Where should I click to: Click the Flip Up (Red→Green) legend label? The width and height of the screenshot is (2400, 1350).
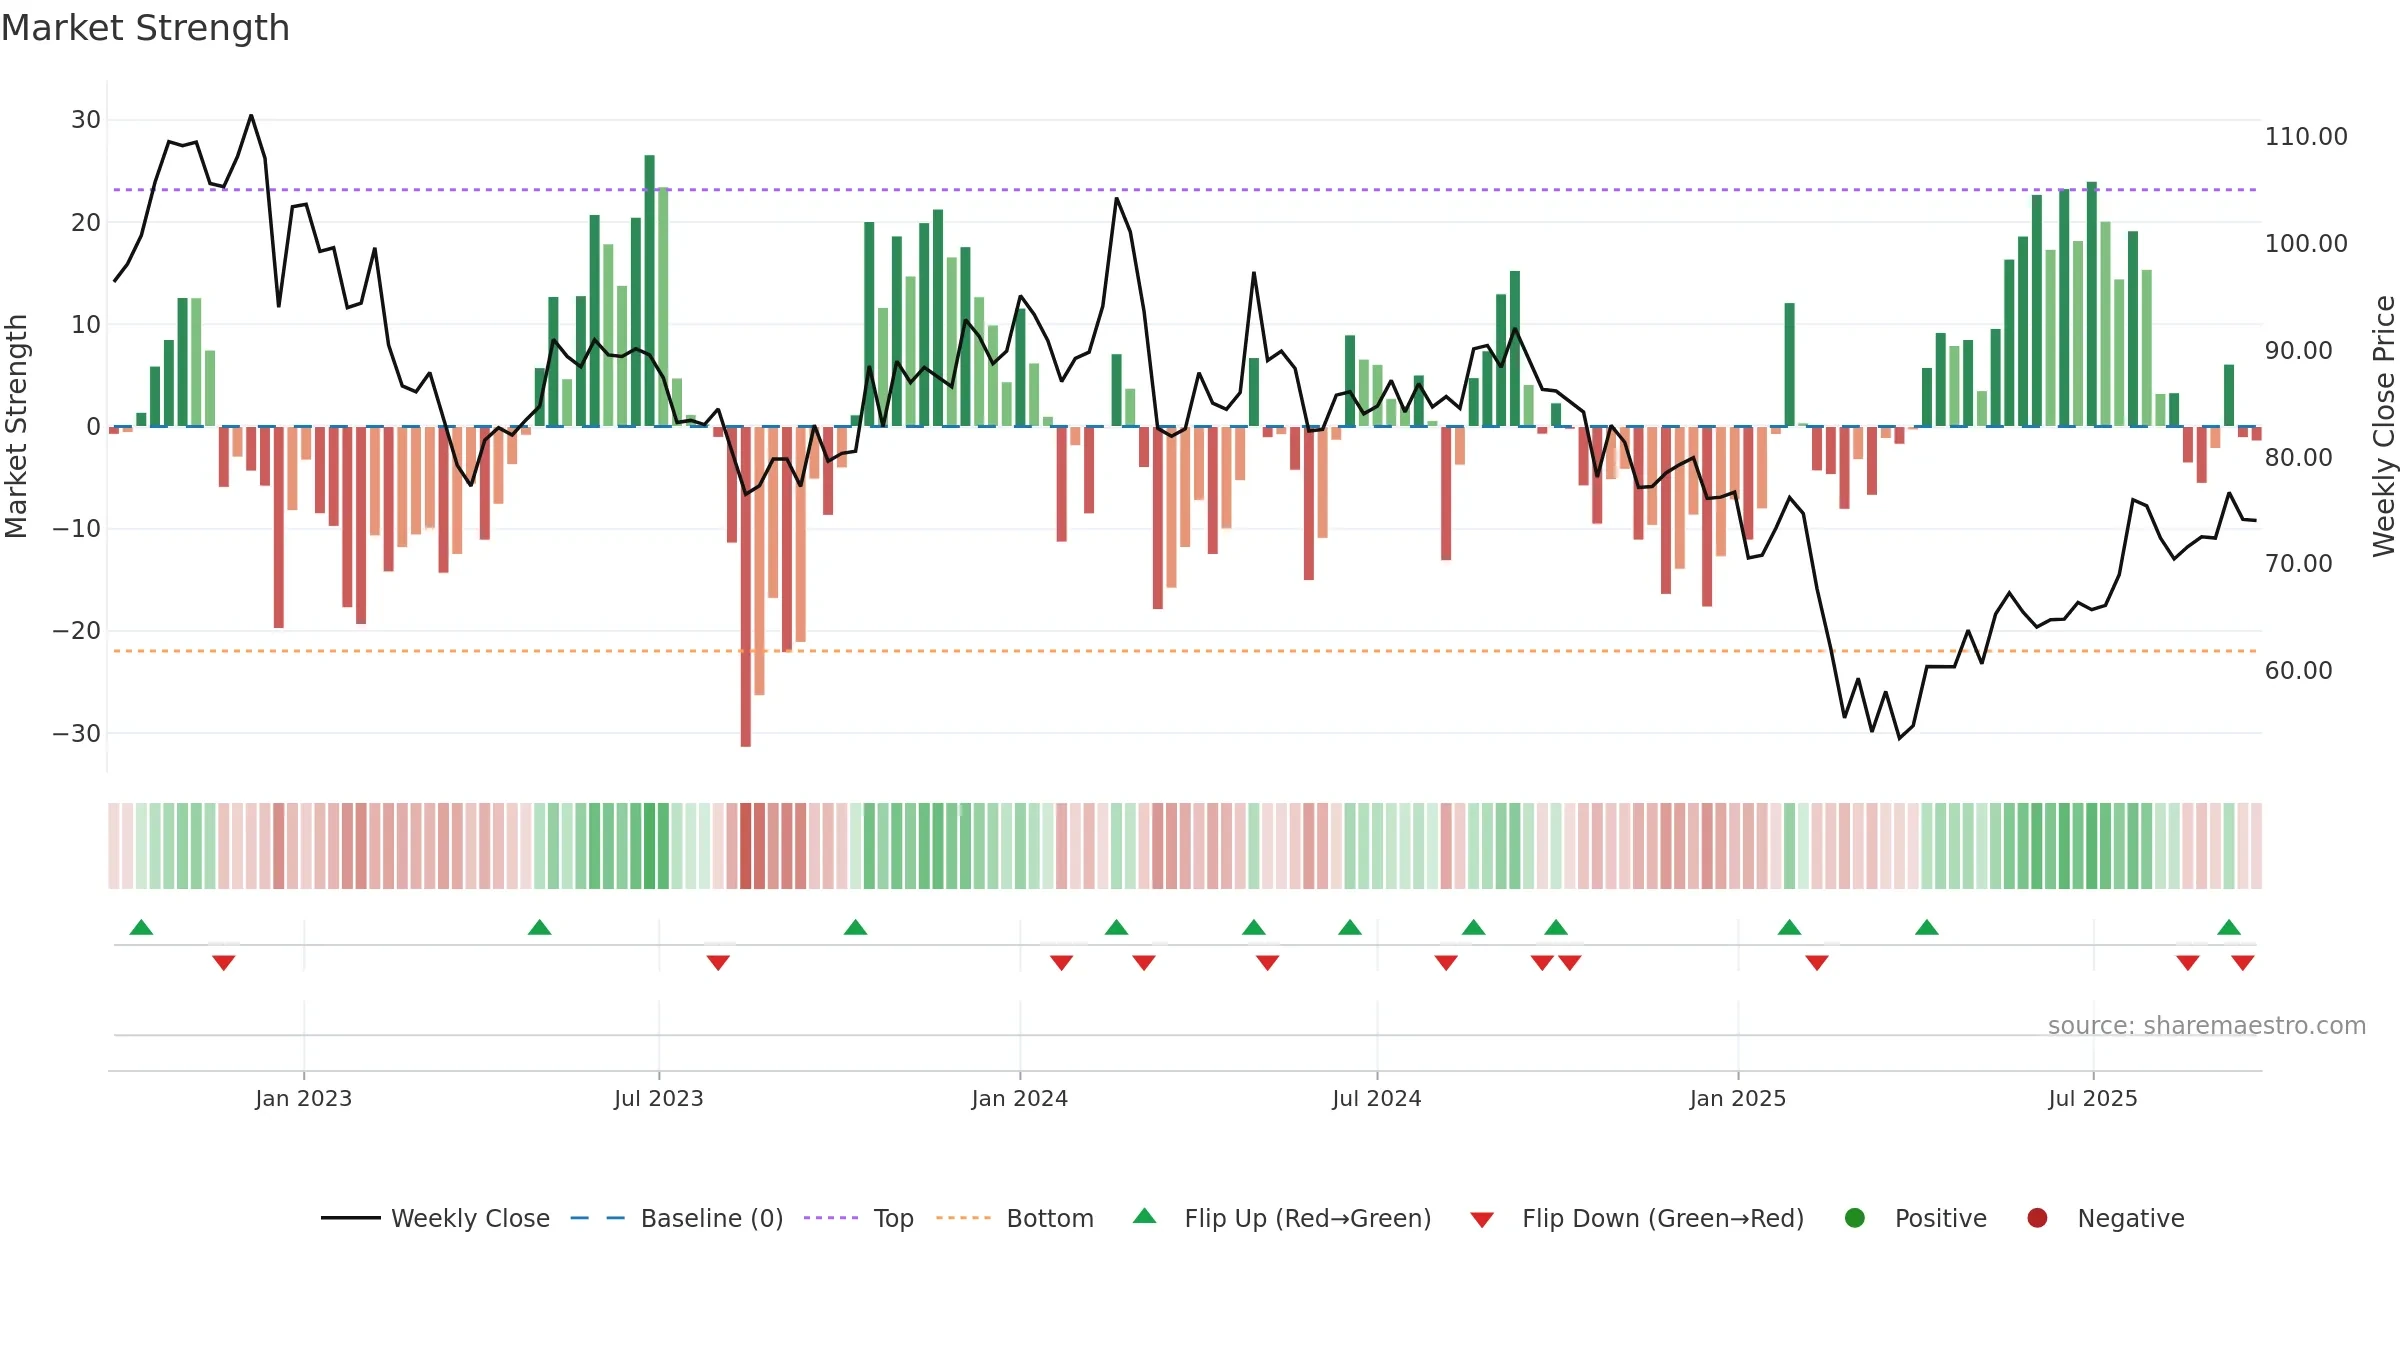coord(1307,1218)
